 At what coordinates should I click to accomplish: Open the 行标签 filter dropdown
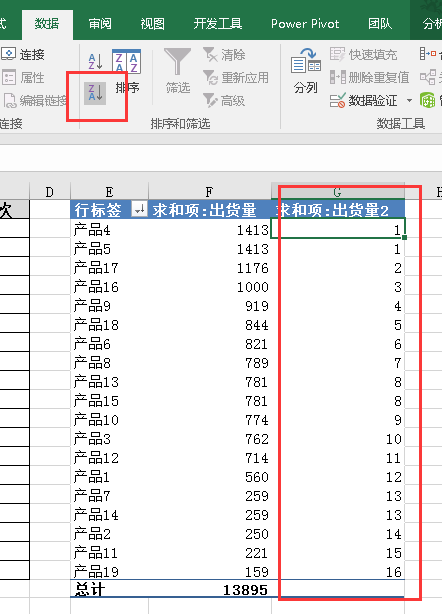point(139,209)
